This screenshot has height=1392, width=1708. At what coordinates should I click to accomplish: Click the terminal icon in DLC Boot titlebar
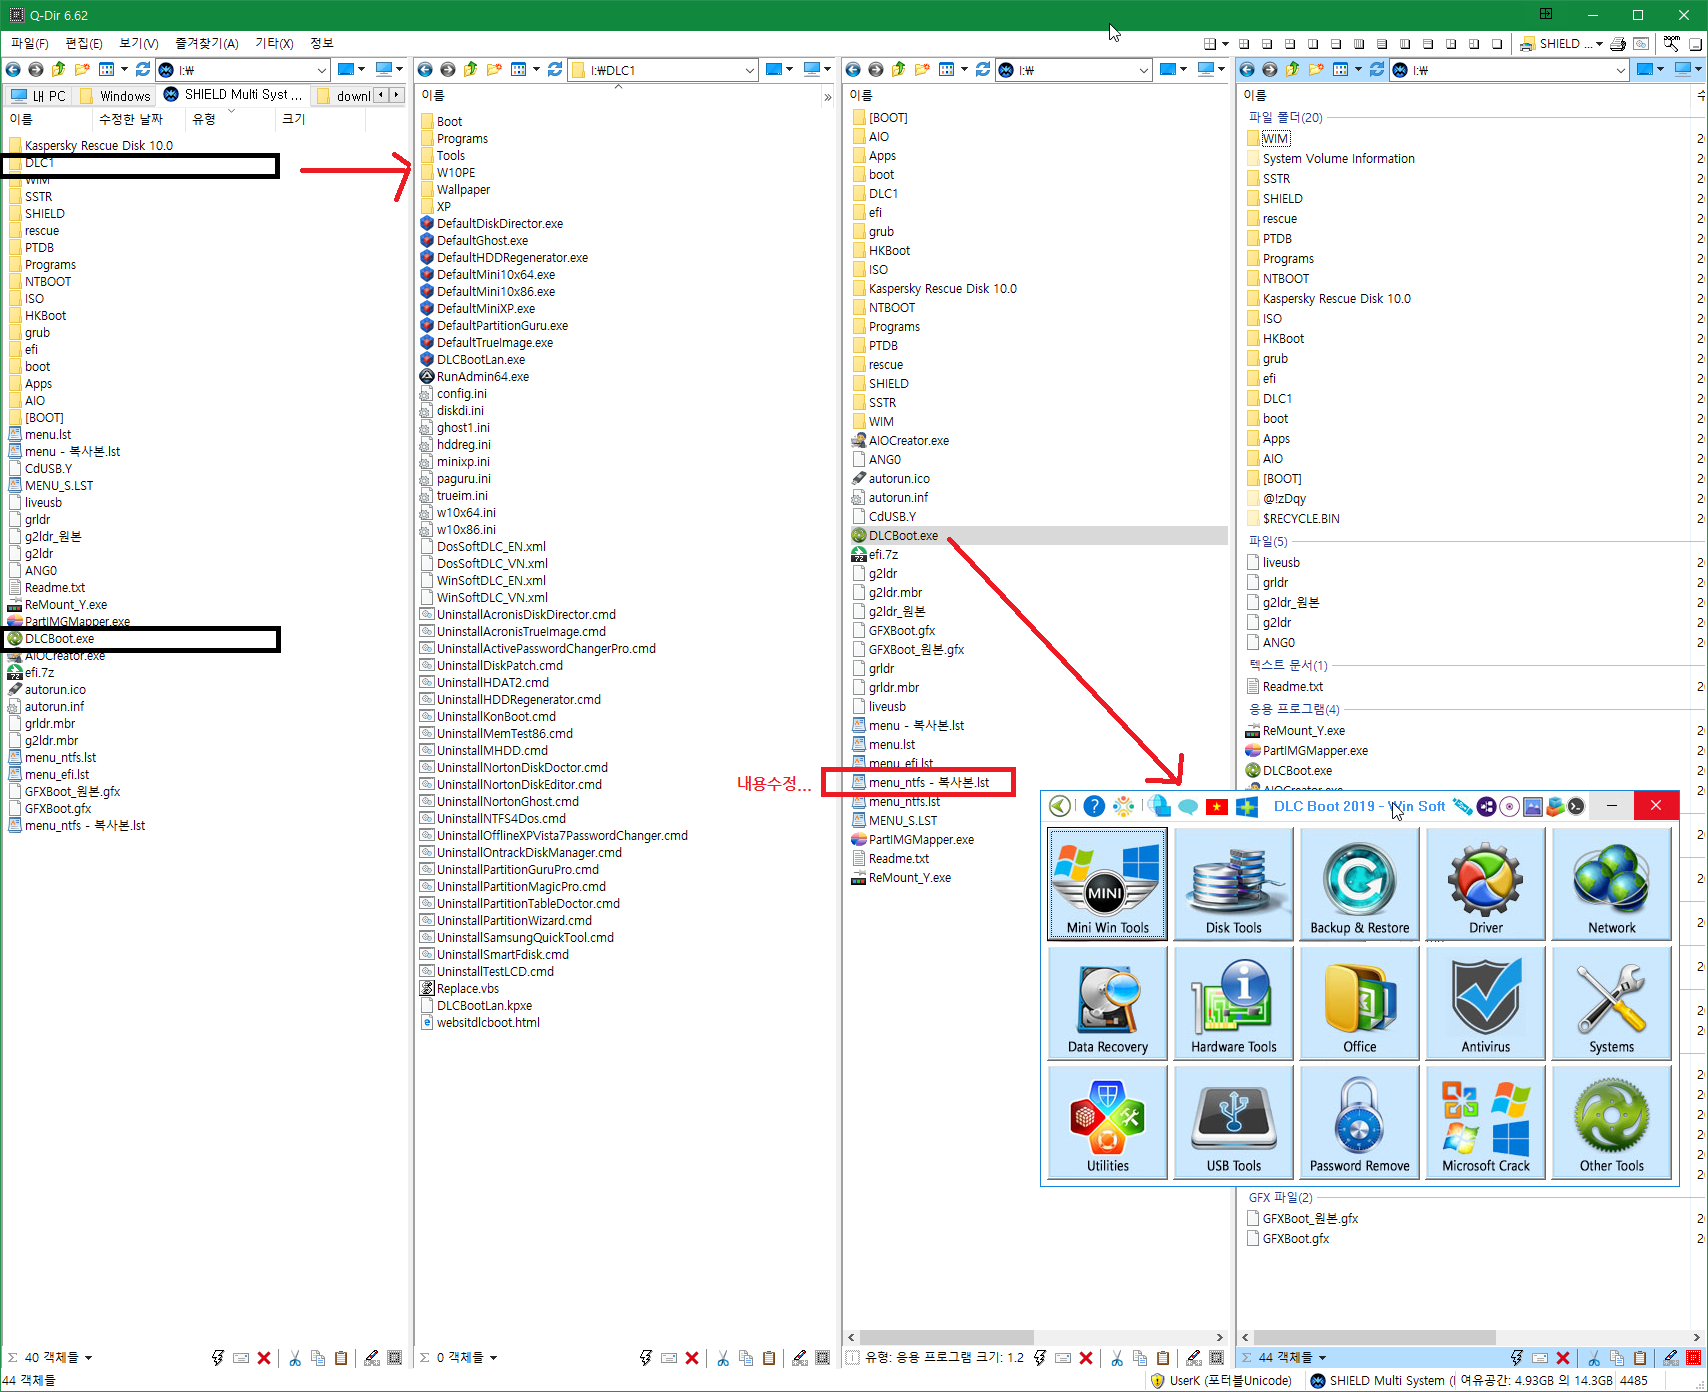(x=1576, y=806)
